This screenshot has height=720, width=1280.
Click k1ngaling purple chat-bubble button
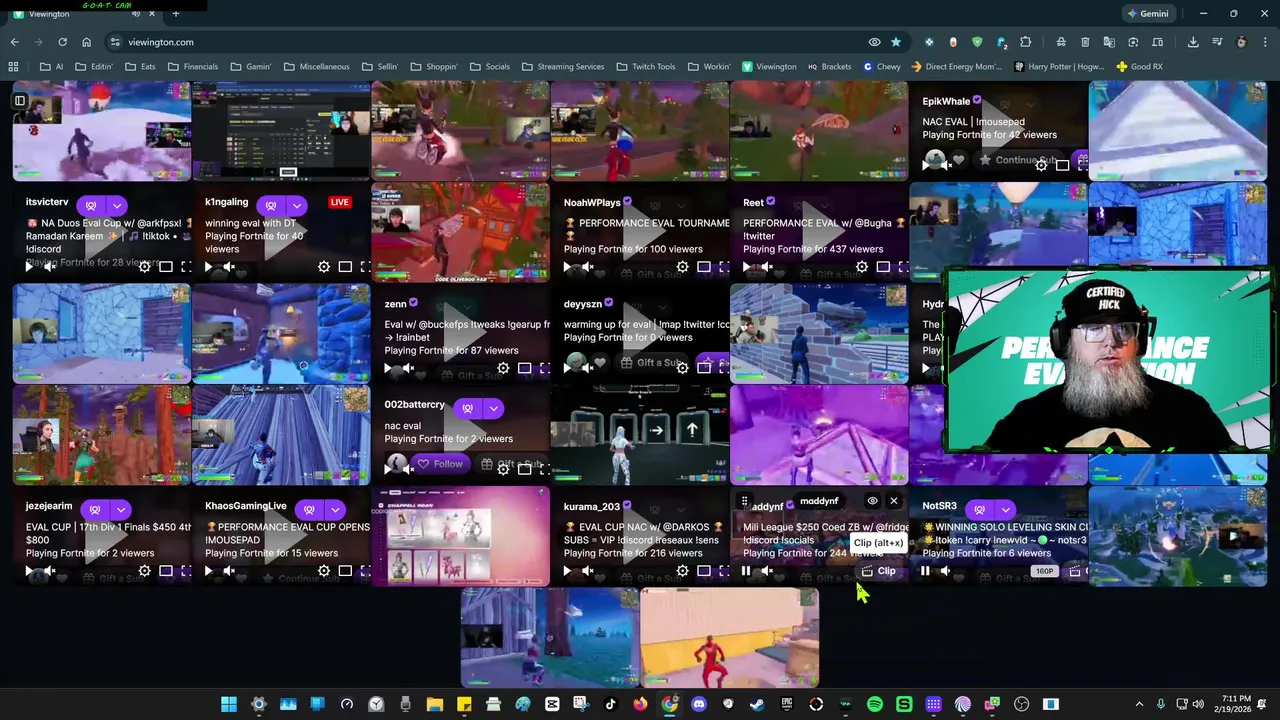pos(271,205)
